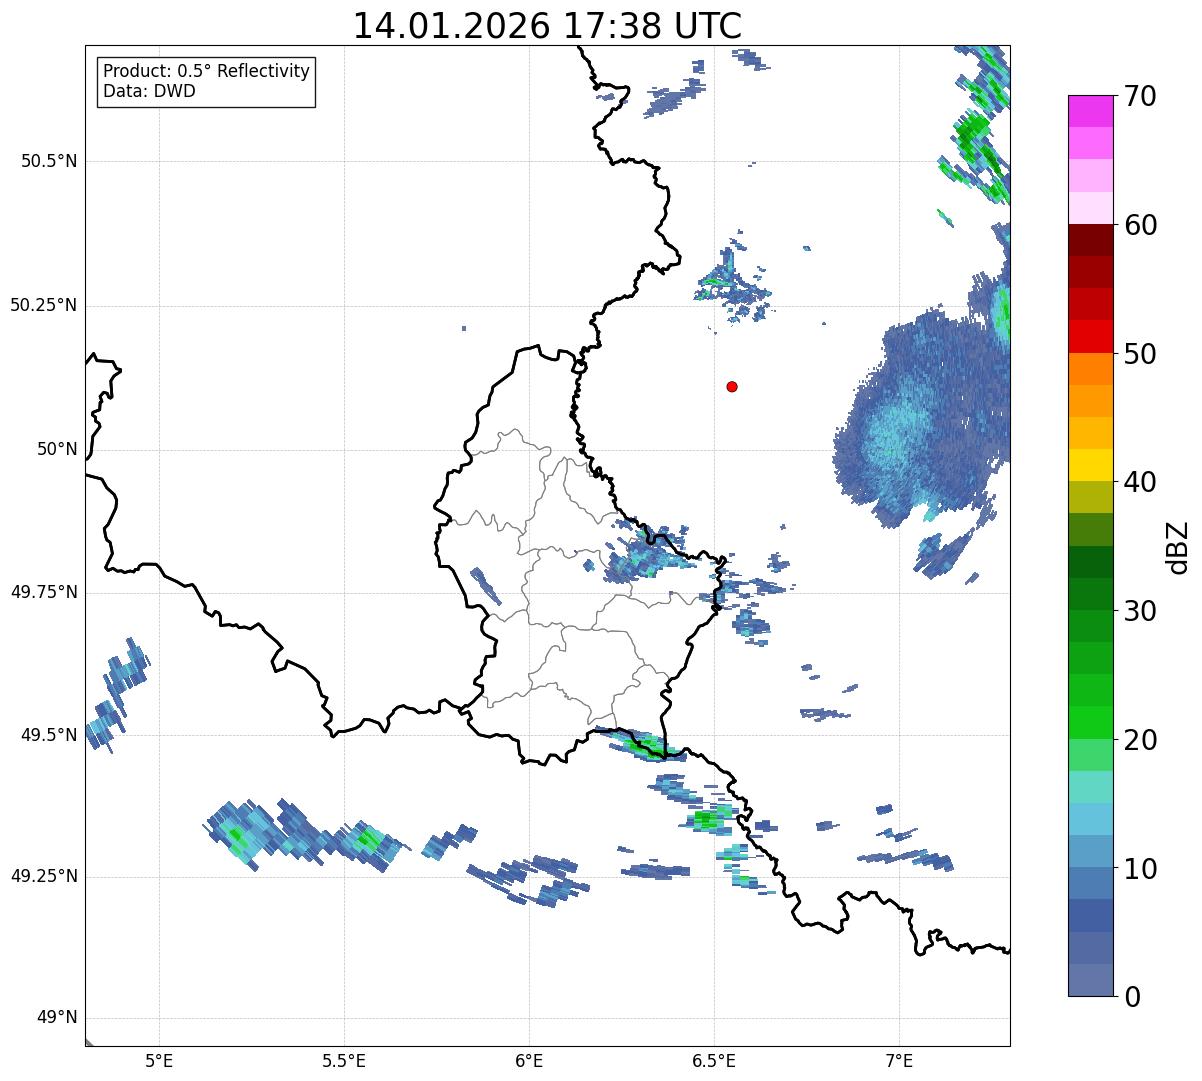Click the title "14.01.2026 17:38 UTC"

(547, 26)
